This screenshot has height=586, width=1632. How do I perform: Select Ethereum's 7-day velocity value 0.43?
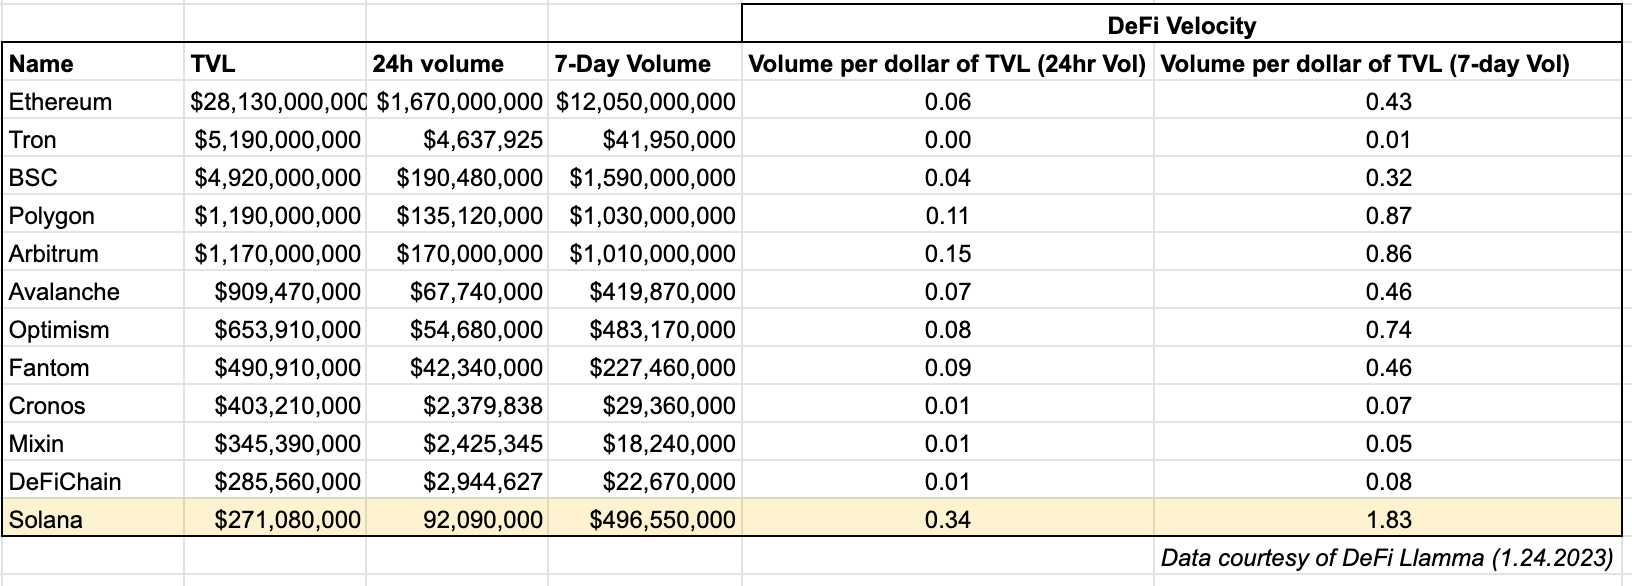[x=1388, y=102]
